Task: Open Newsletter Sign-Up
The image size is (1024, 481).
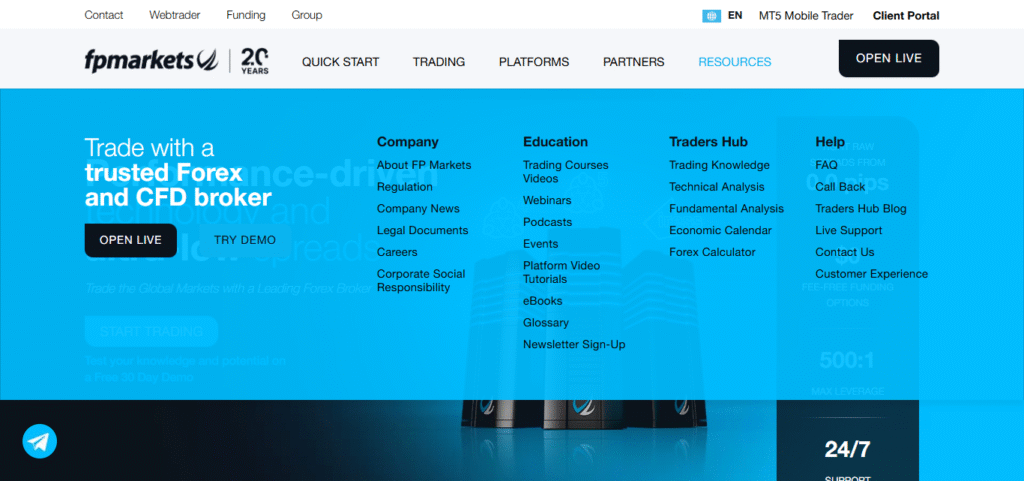Action: tap(574, 345)
